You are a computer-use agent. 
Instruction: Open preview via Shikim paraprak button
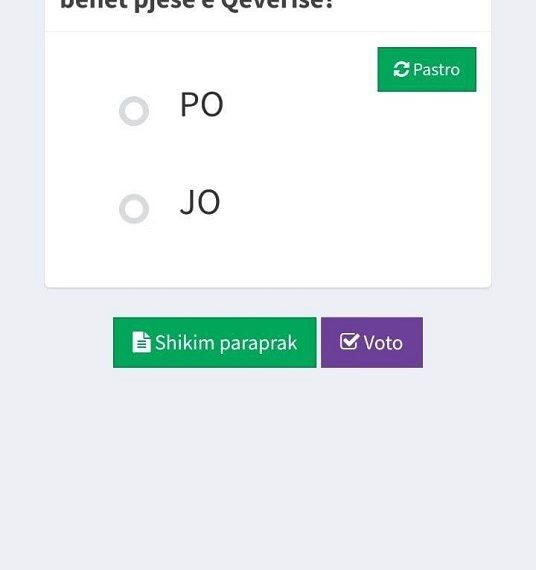215,342
